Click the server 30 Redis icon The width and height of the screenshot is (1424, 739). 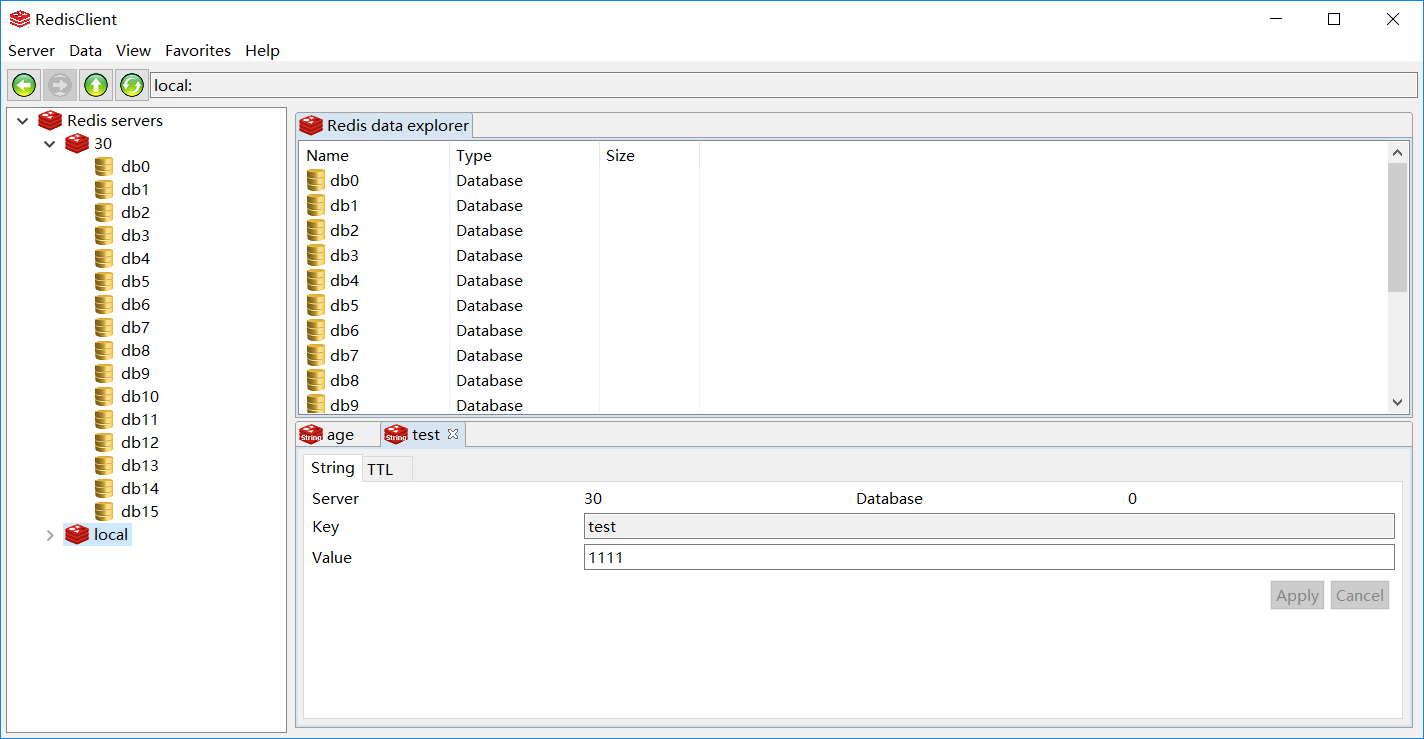point(77,143)
